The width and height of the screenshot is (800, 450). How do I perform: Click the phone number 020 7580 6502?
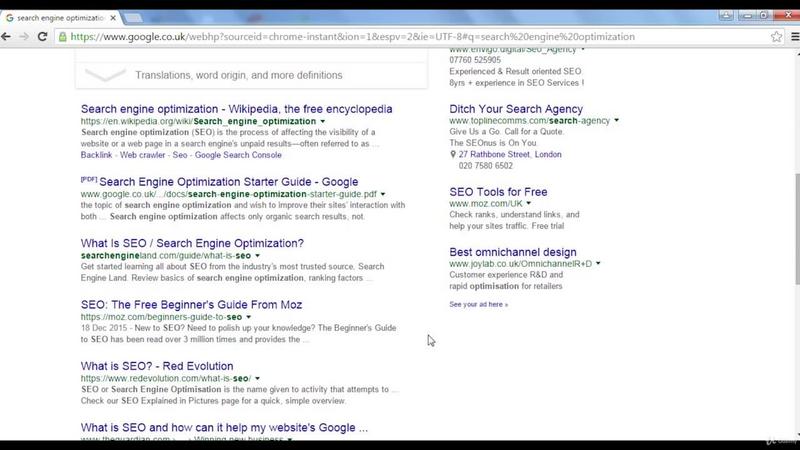[486, 166]
